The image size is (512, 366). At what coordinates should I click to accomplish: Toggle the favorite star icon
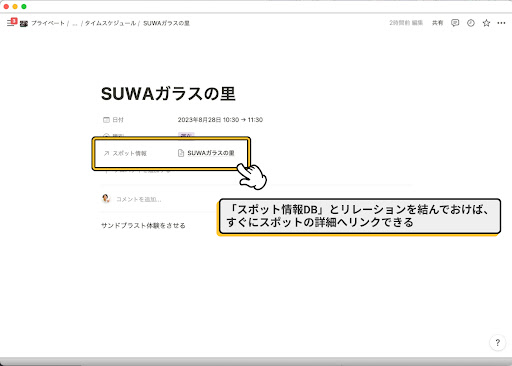[x=486, y=23]
